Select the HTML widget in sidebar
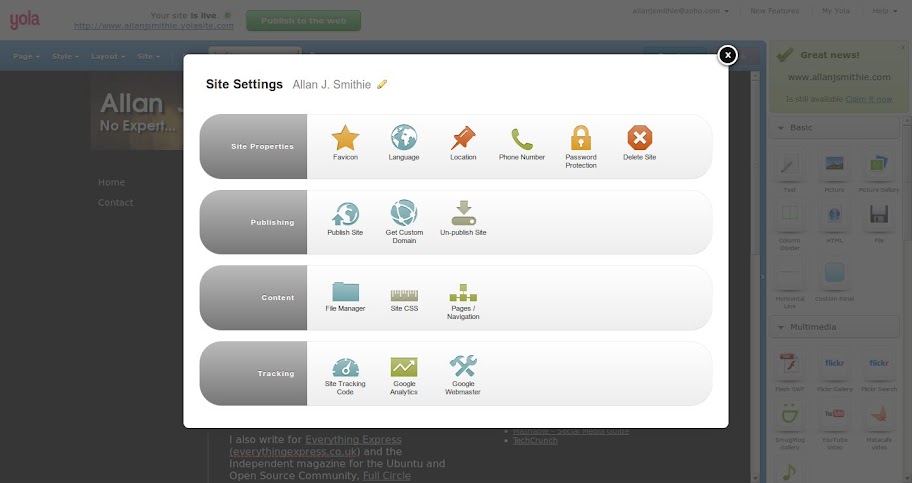This screenshot has height=483, width=912. point(834,223)
